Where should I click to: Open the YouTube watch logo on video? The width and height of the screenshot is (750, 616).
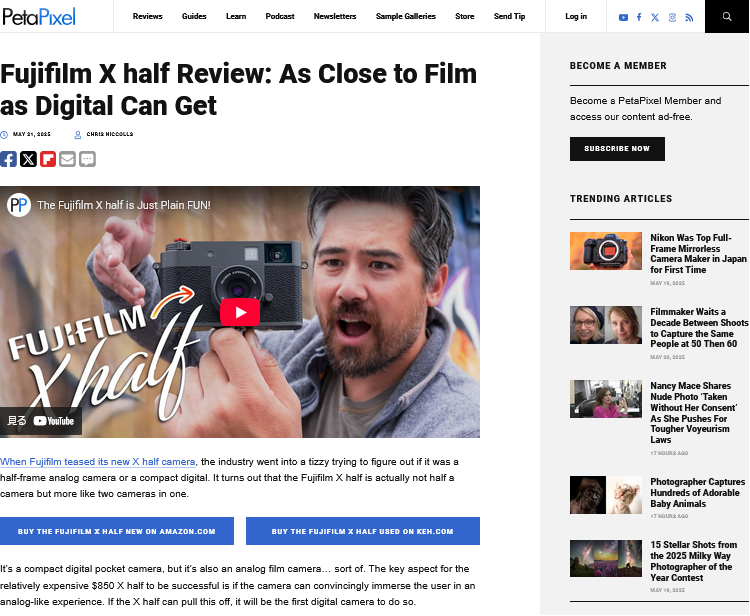coord(54,421)
